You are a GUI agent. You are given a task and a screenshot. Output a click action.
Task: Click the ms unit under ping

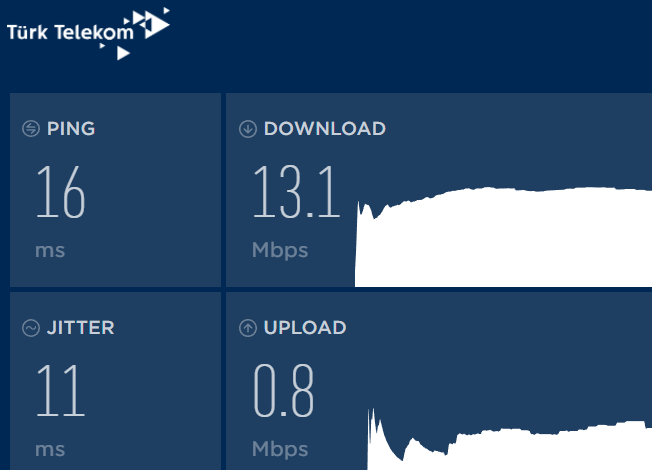click(x=50, y=251)
